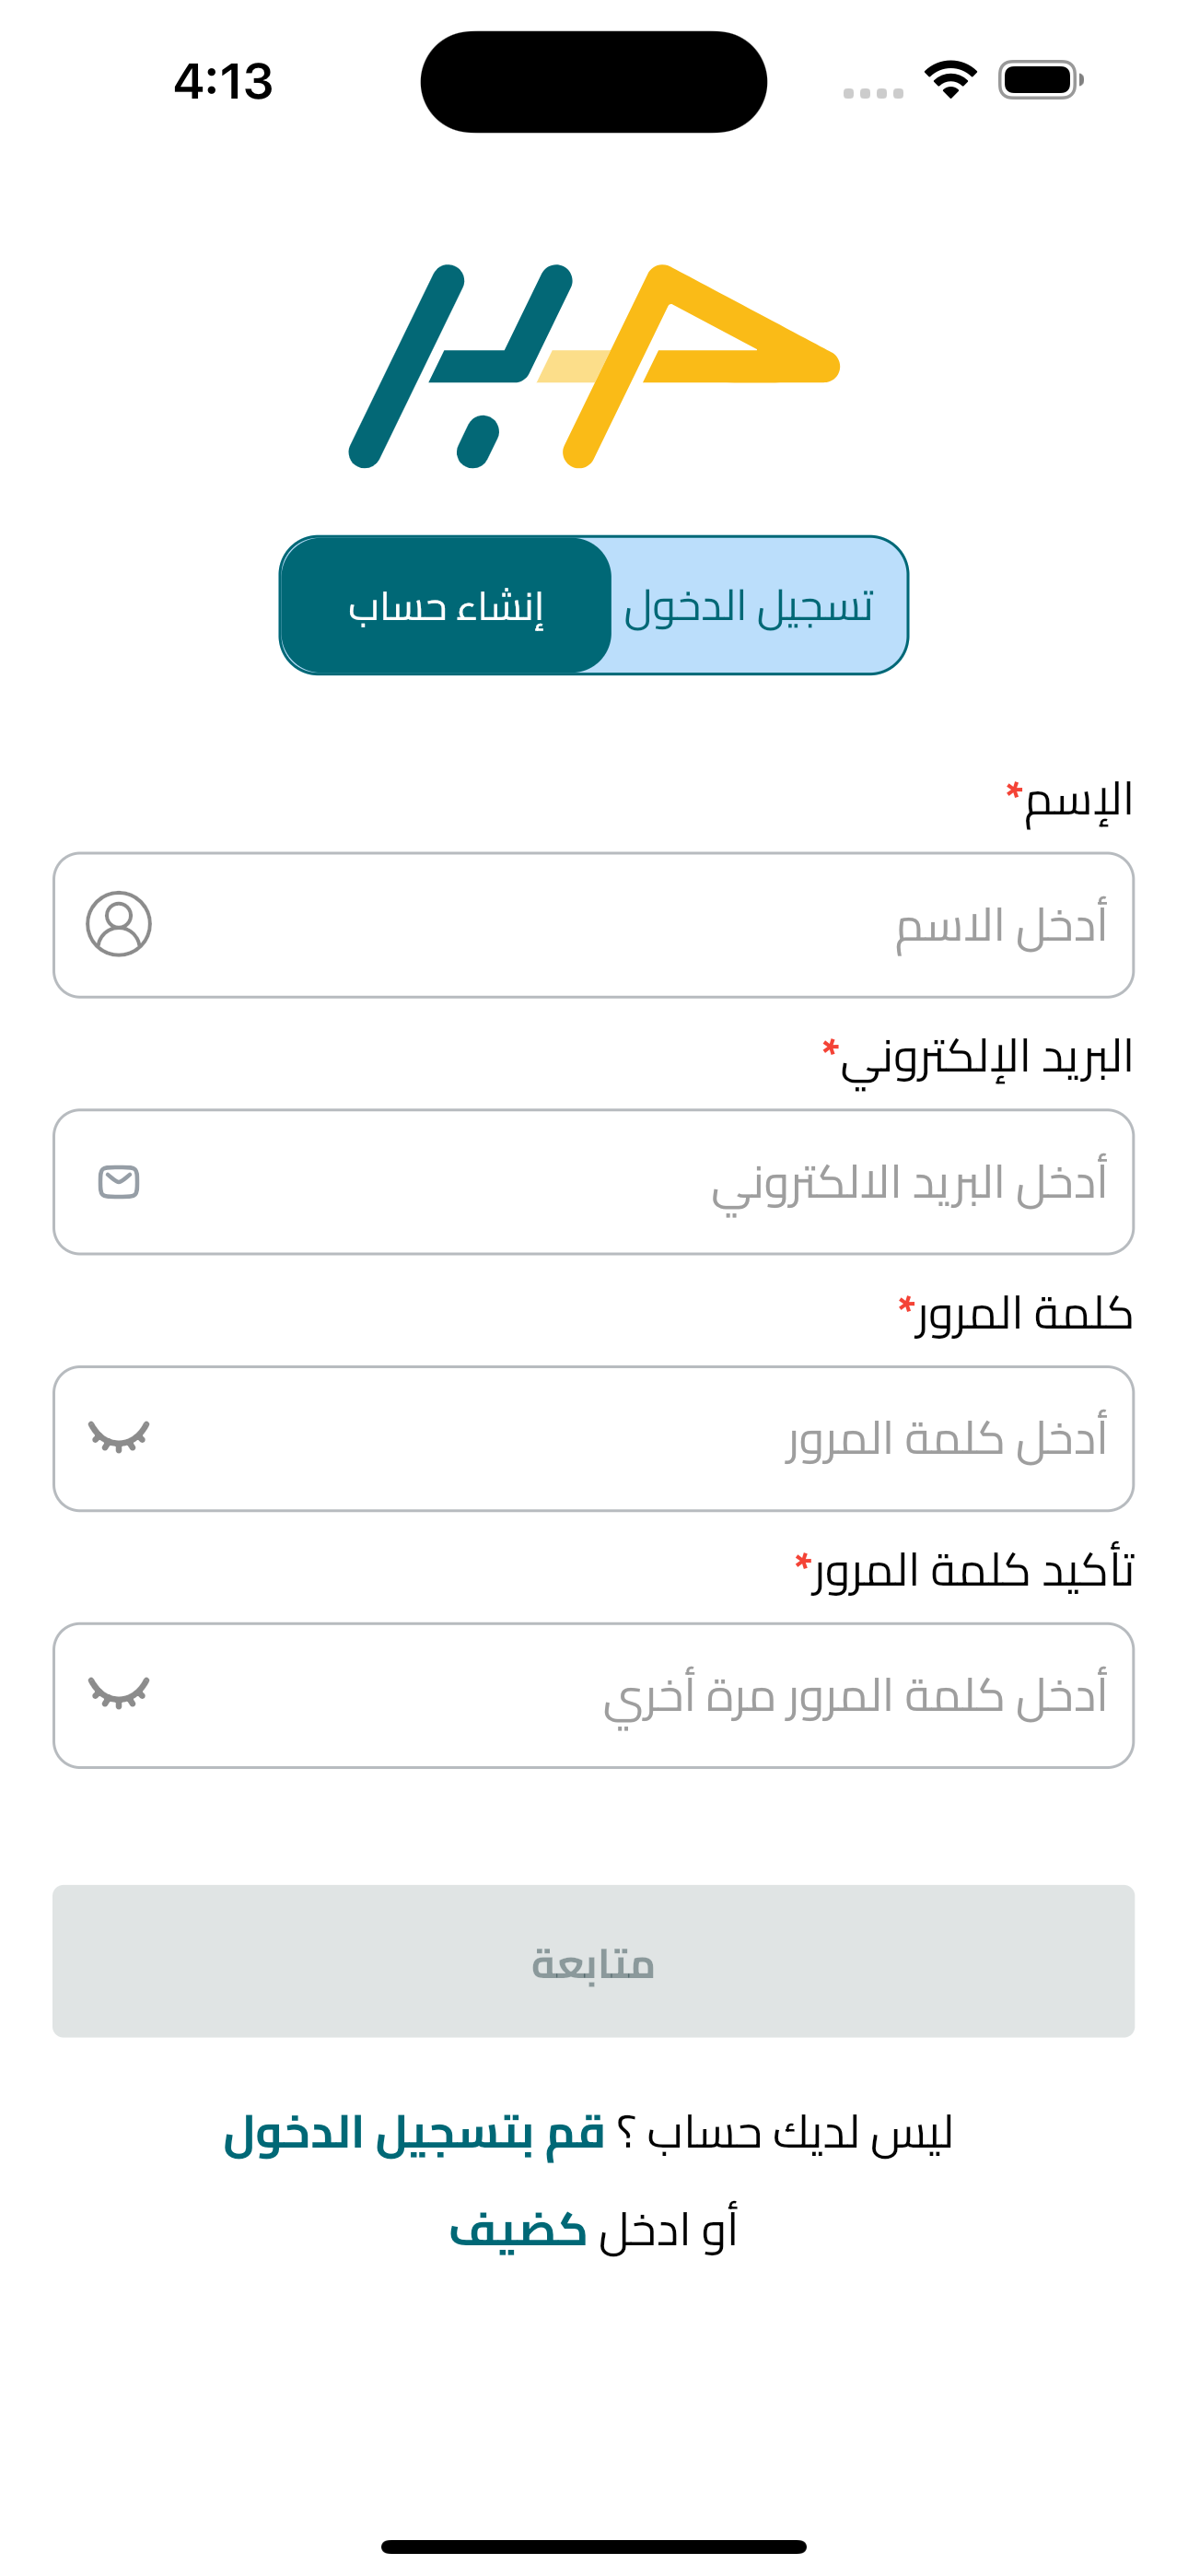Toggle password visibility eye in كلمة المرور field
Image resolution: width=1188 pixels, height=2576 pixels.
tap(118, 1437)
